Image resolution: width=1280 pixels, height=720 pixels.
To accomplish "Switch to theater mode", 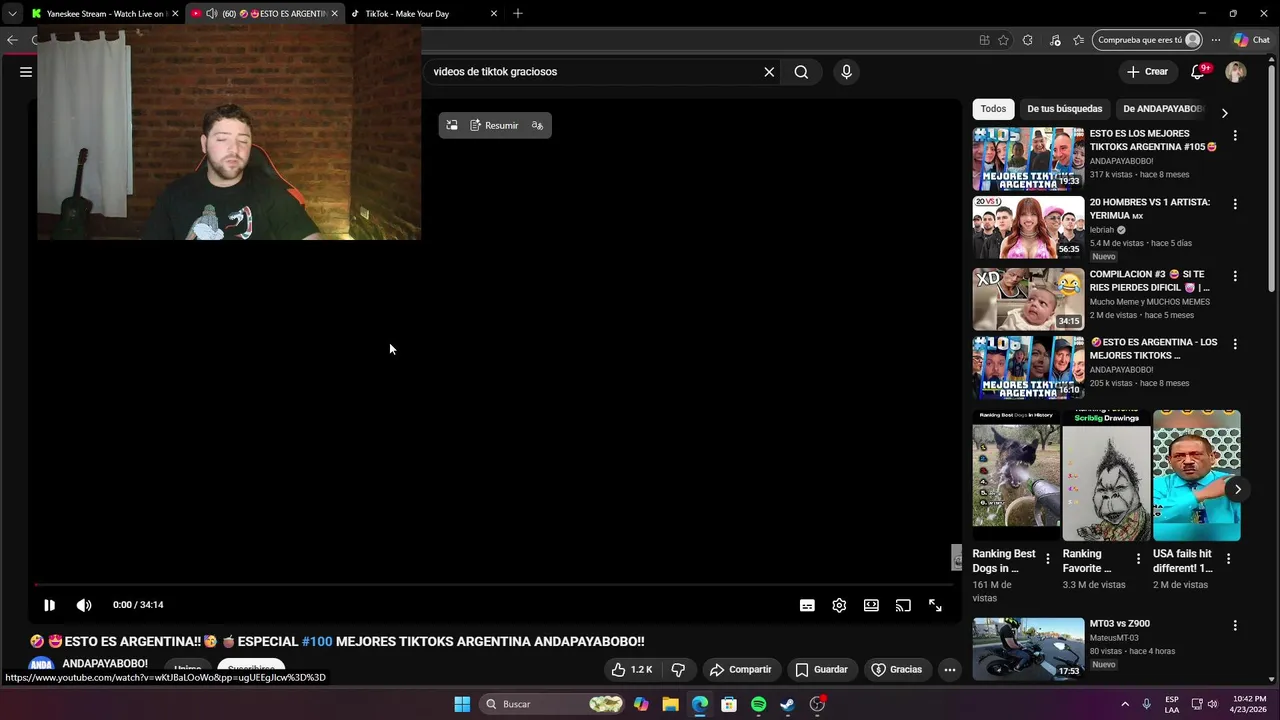I will [871, 605].
